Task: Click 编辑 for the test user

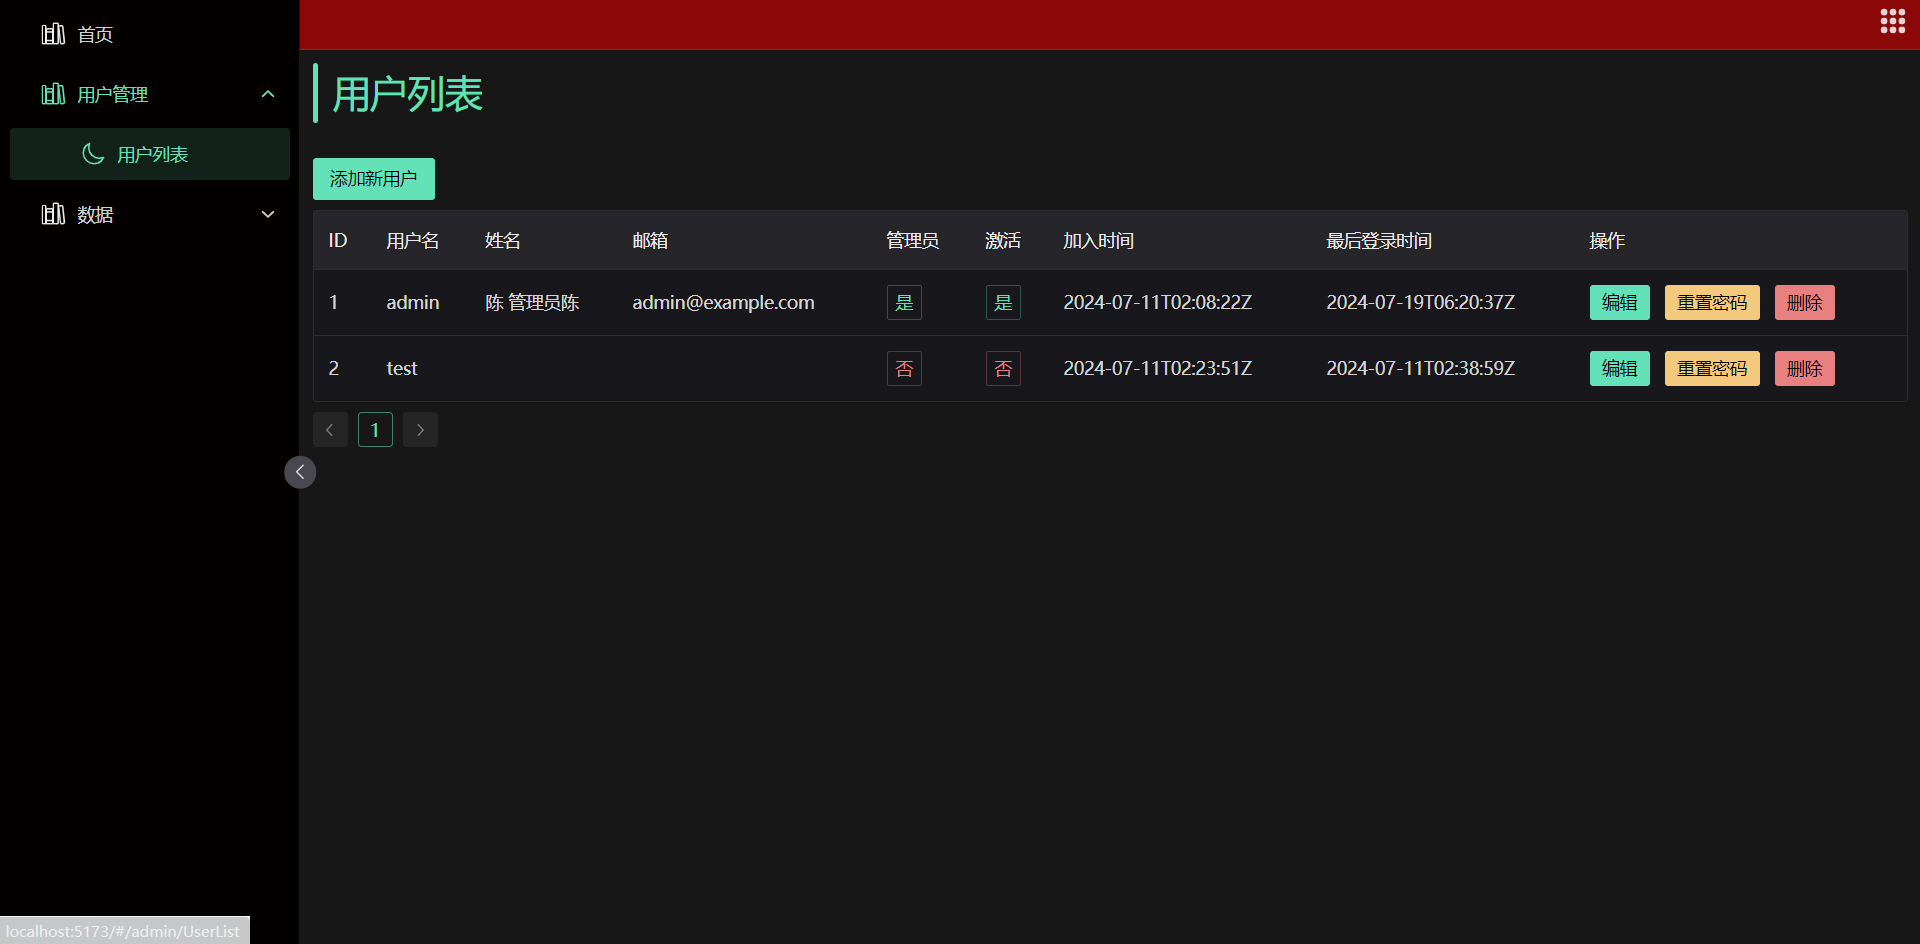Action: pos(1620,368)
